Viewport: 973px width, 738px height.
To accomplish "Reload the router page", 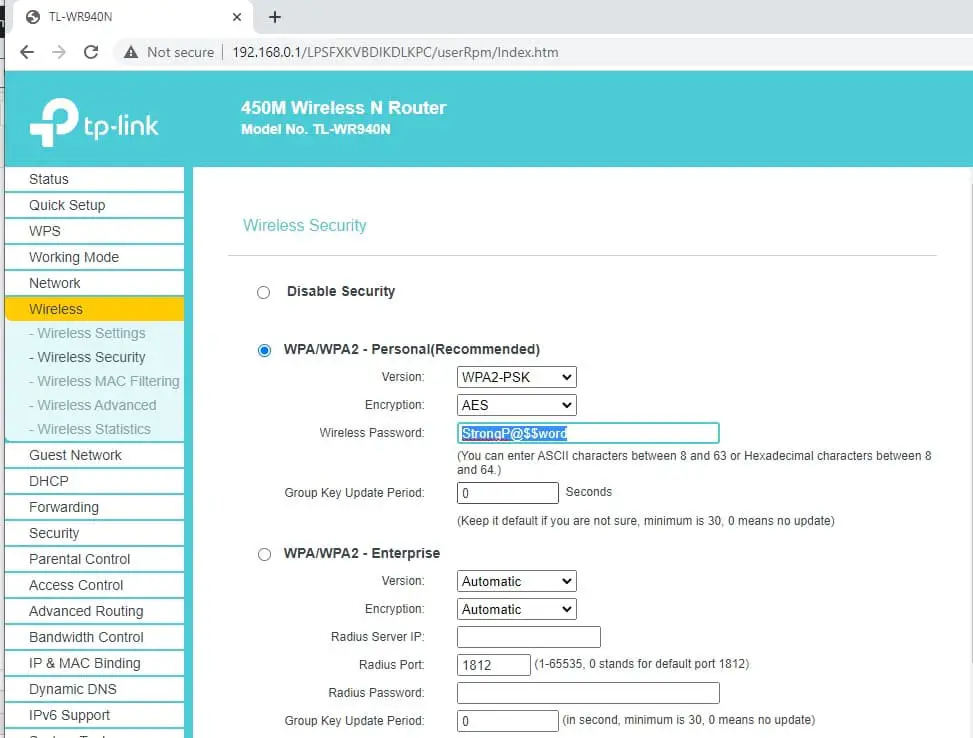I will [x=91, y=52].
